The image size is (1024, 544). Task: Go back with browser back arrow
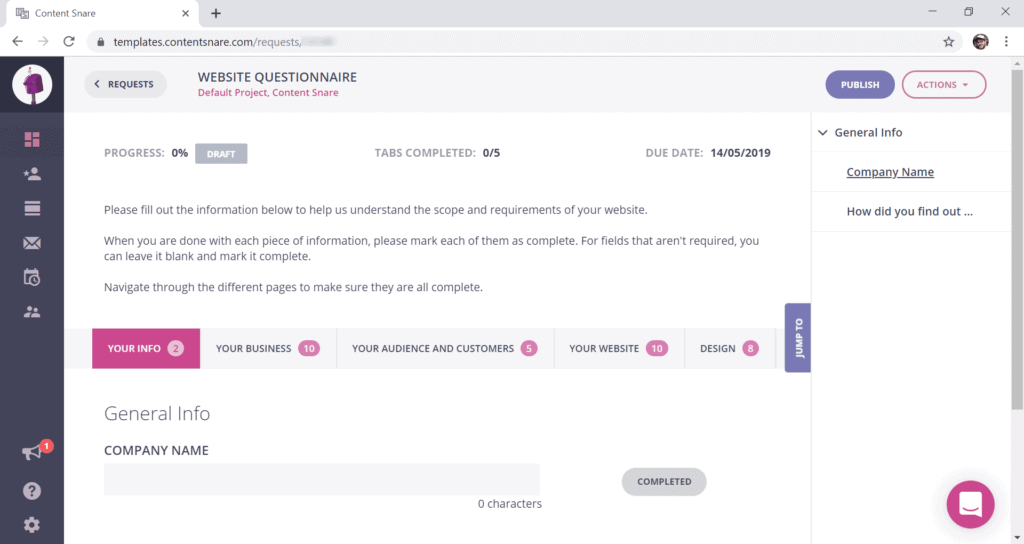(18, 41)
